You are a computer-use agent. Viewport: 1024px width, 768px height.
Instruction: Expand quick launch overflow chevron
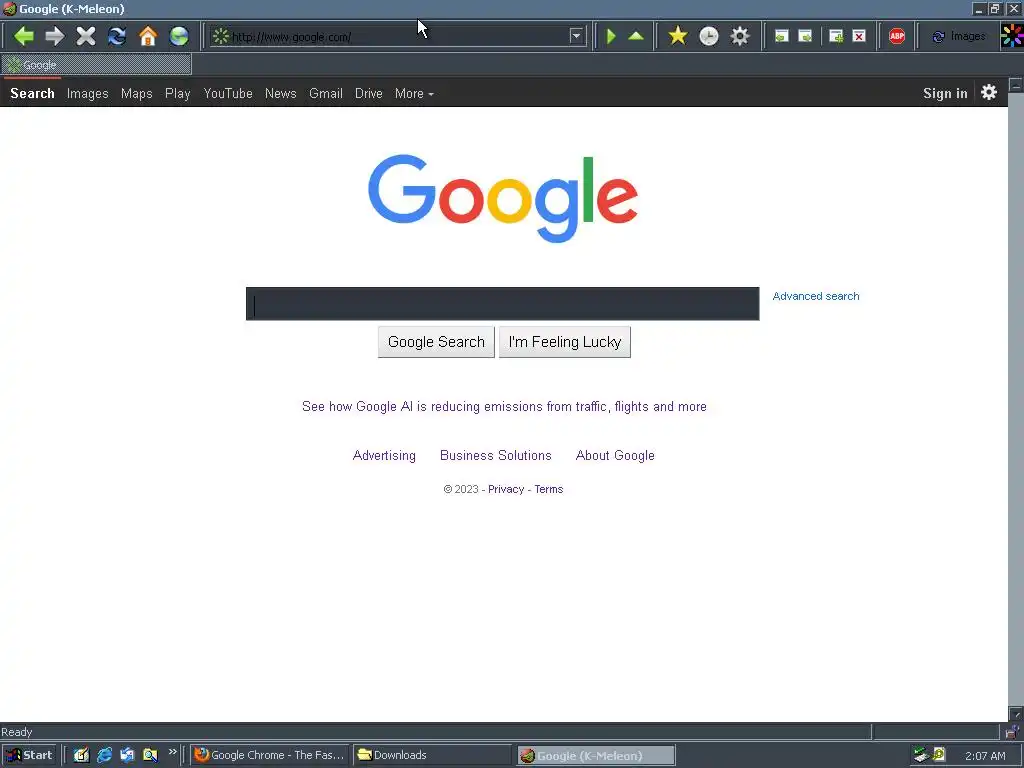click(172, 752)
